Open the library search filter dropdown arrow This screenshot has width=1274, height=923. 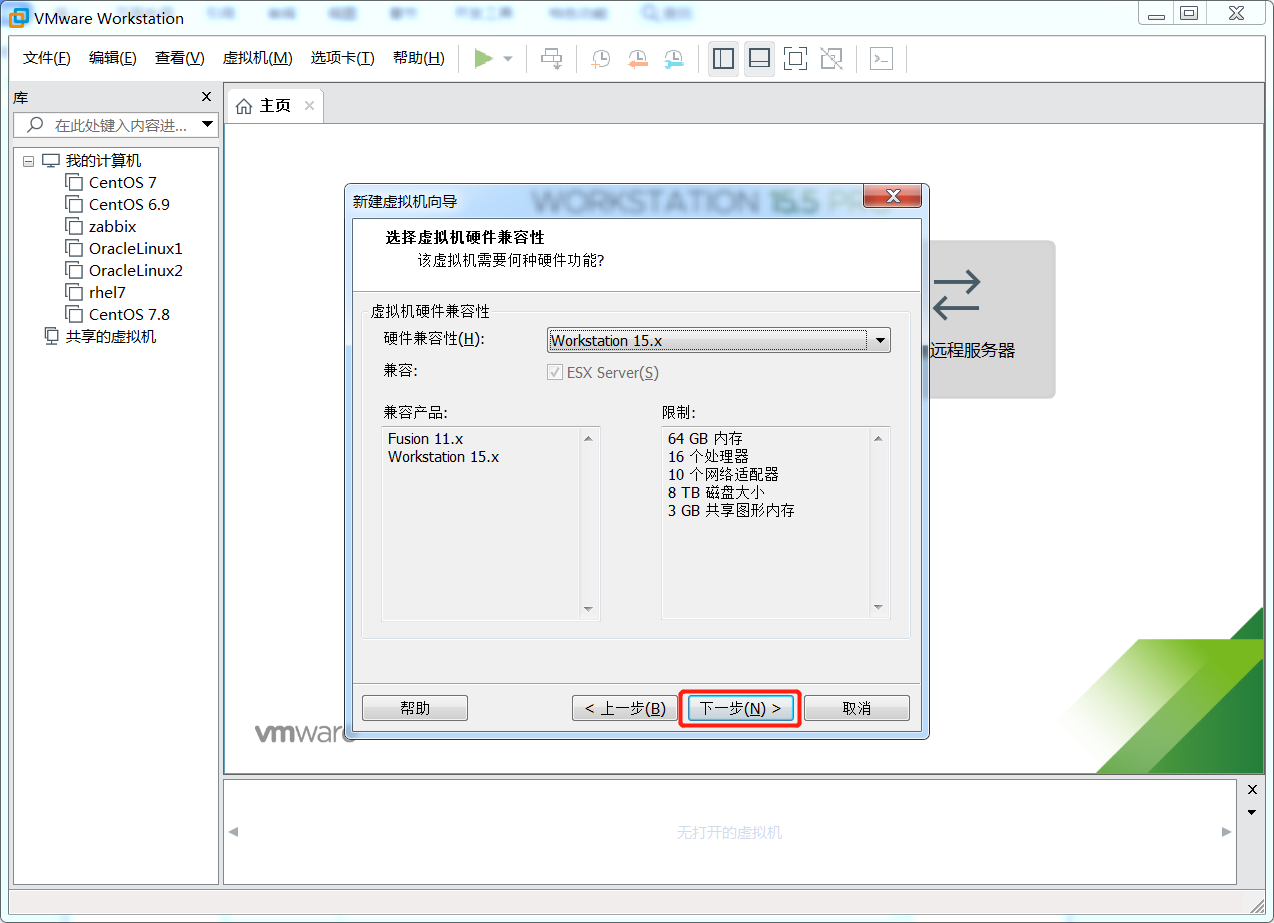point(208,125)
